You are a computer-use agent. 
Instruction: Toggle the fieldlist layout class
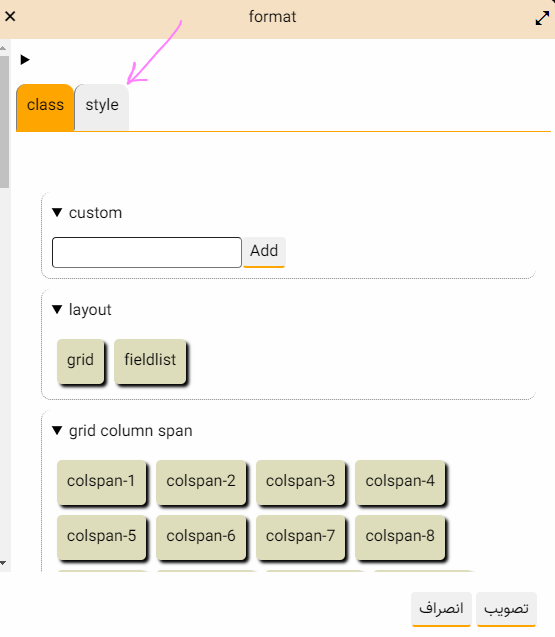point(150,361)
